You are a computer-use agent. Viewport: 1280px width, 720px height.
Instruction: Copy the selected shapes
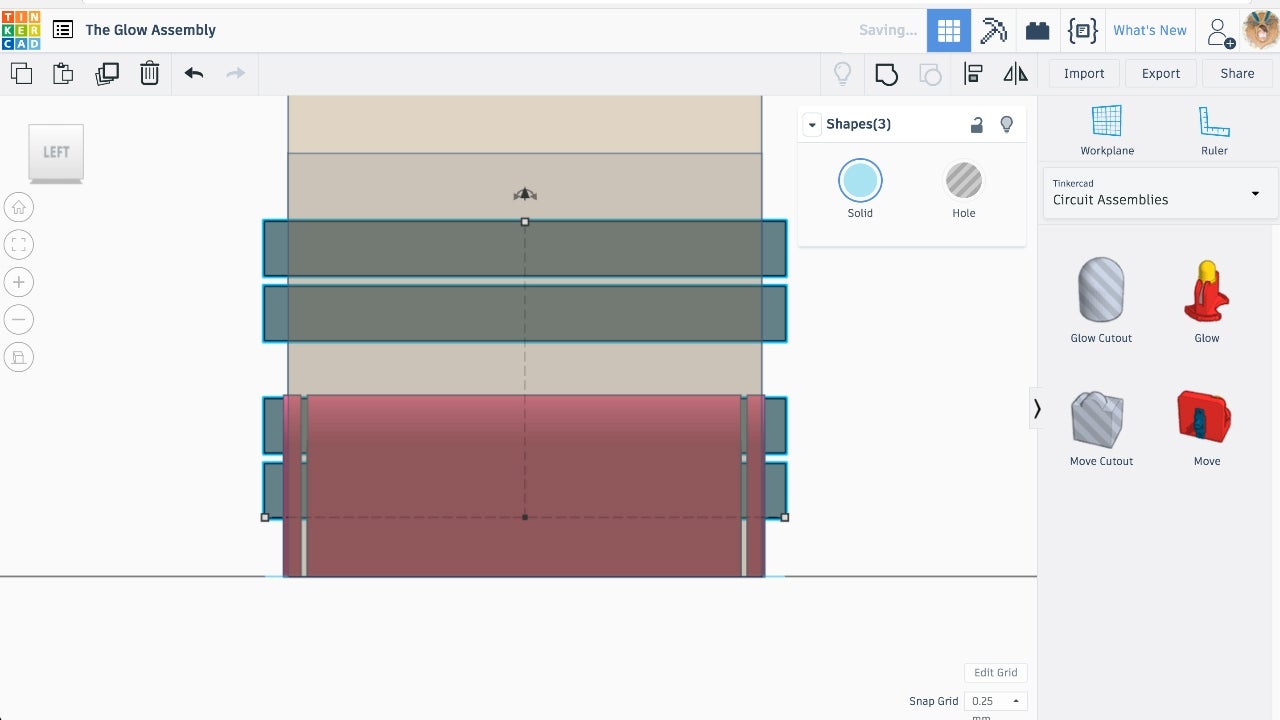pos(21,73)
